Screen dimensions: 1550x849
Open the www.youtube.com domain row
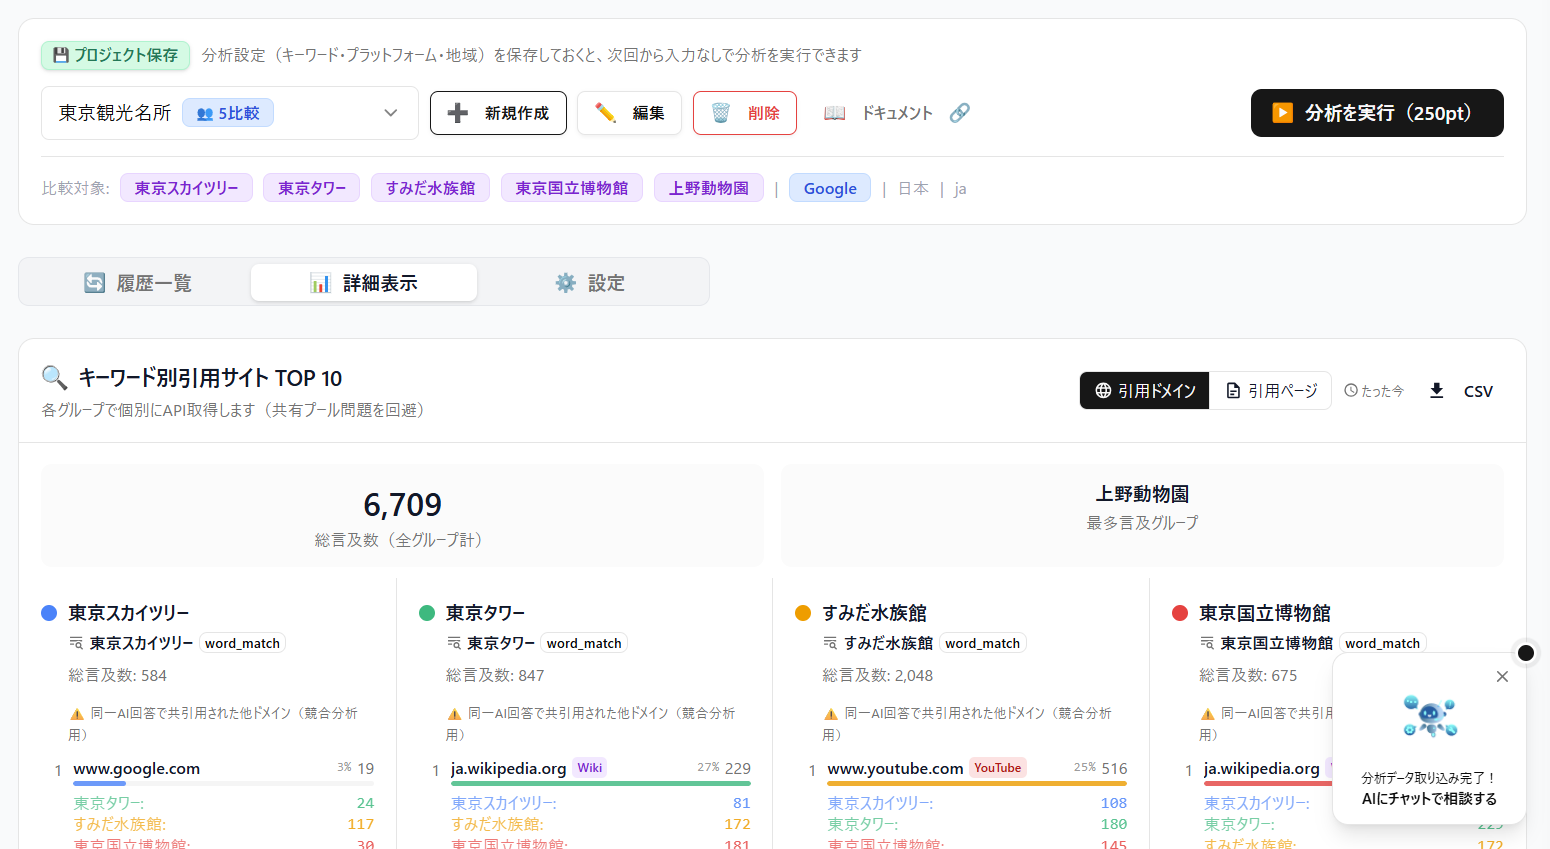pos(895,768)
